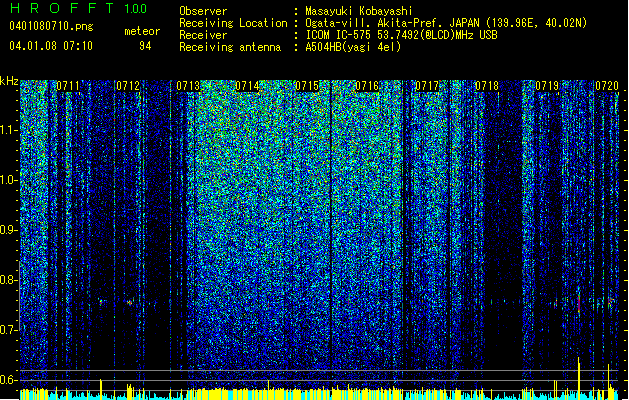Screen dimensions: 629x400
Task: Click the 'Observer' field label
Action: pyautogui.click(x=203, y=11)
